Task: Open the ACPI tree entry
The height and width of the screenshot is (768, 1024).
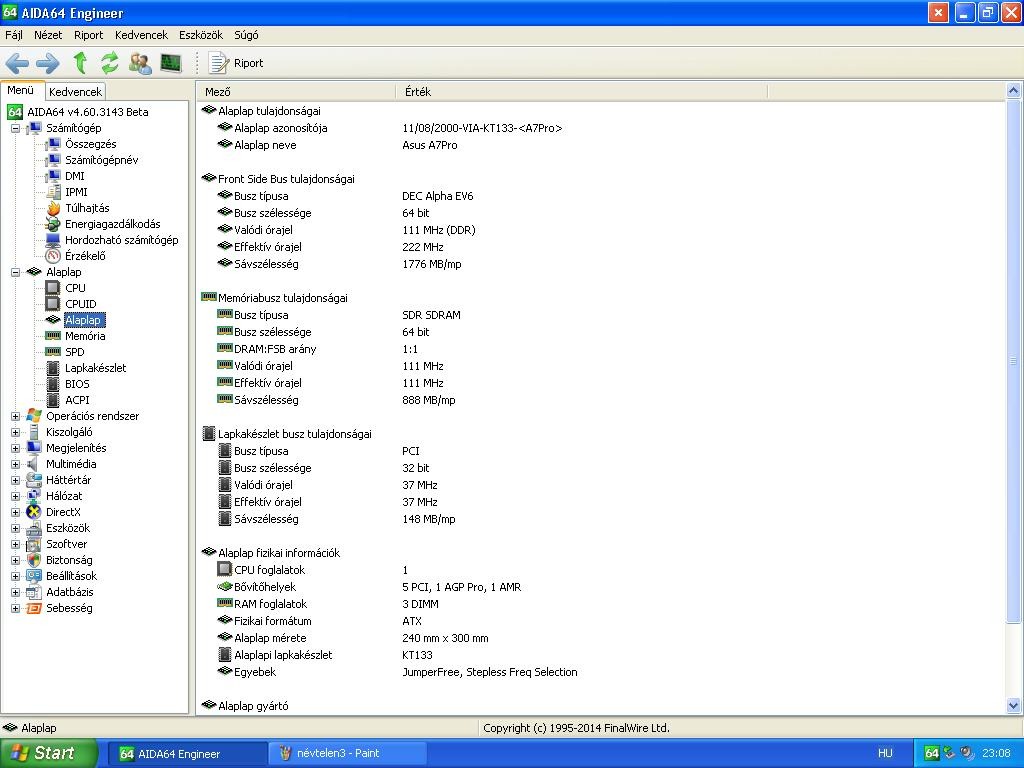Action: [x=77, y=400]
